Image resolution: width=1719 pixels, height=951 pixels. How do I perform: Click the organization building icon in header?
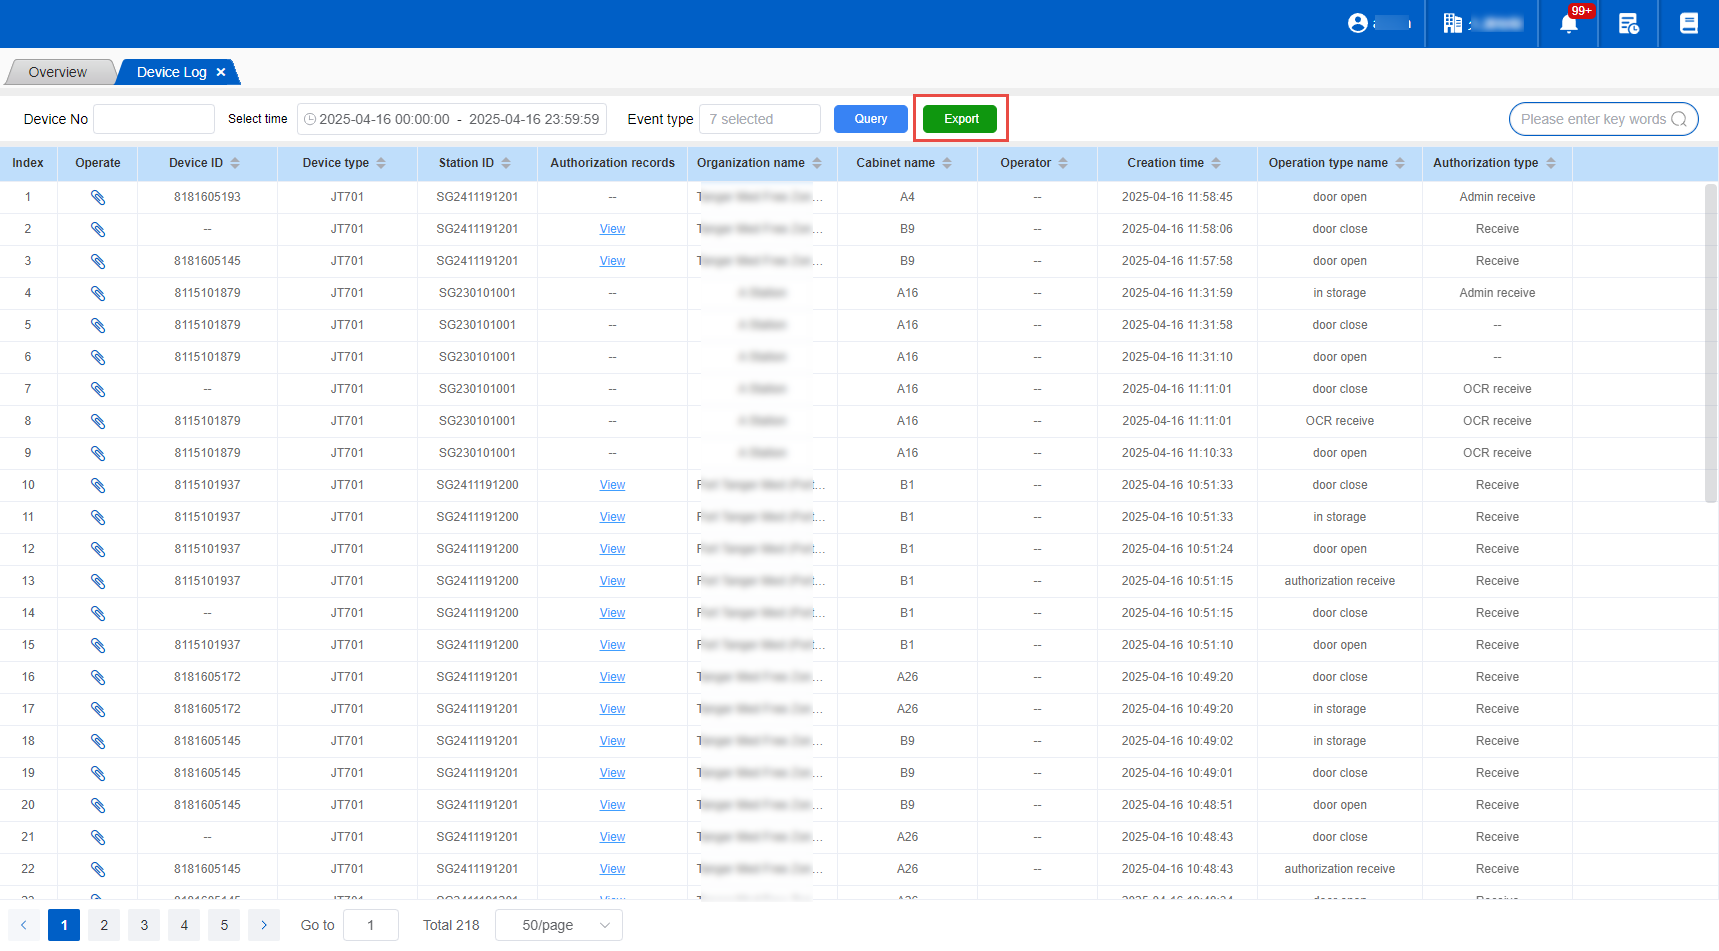(1452, 23)
